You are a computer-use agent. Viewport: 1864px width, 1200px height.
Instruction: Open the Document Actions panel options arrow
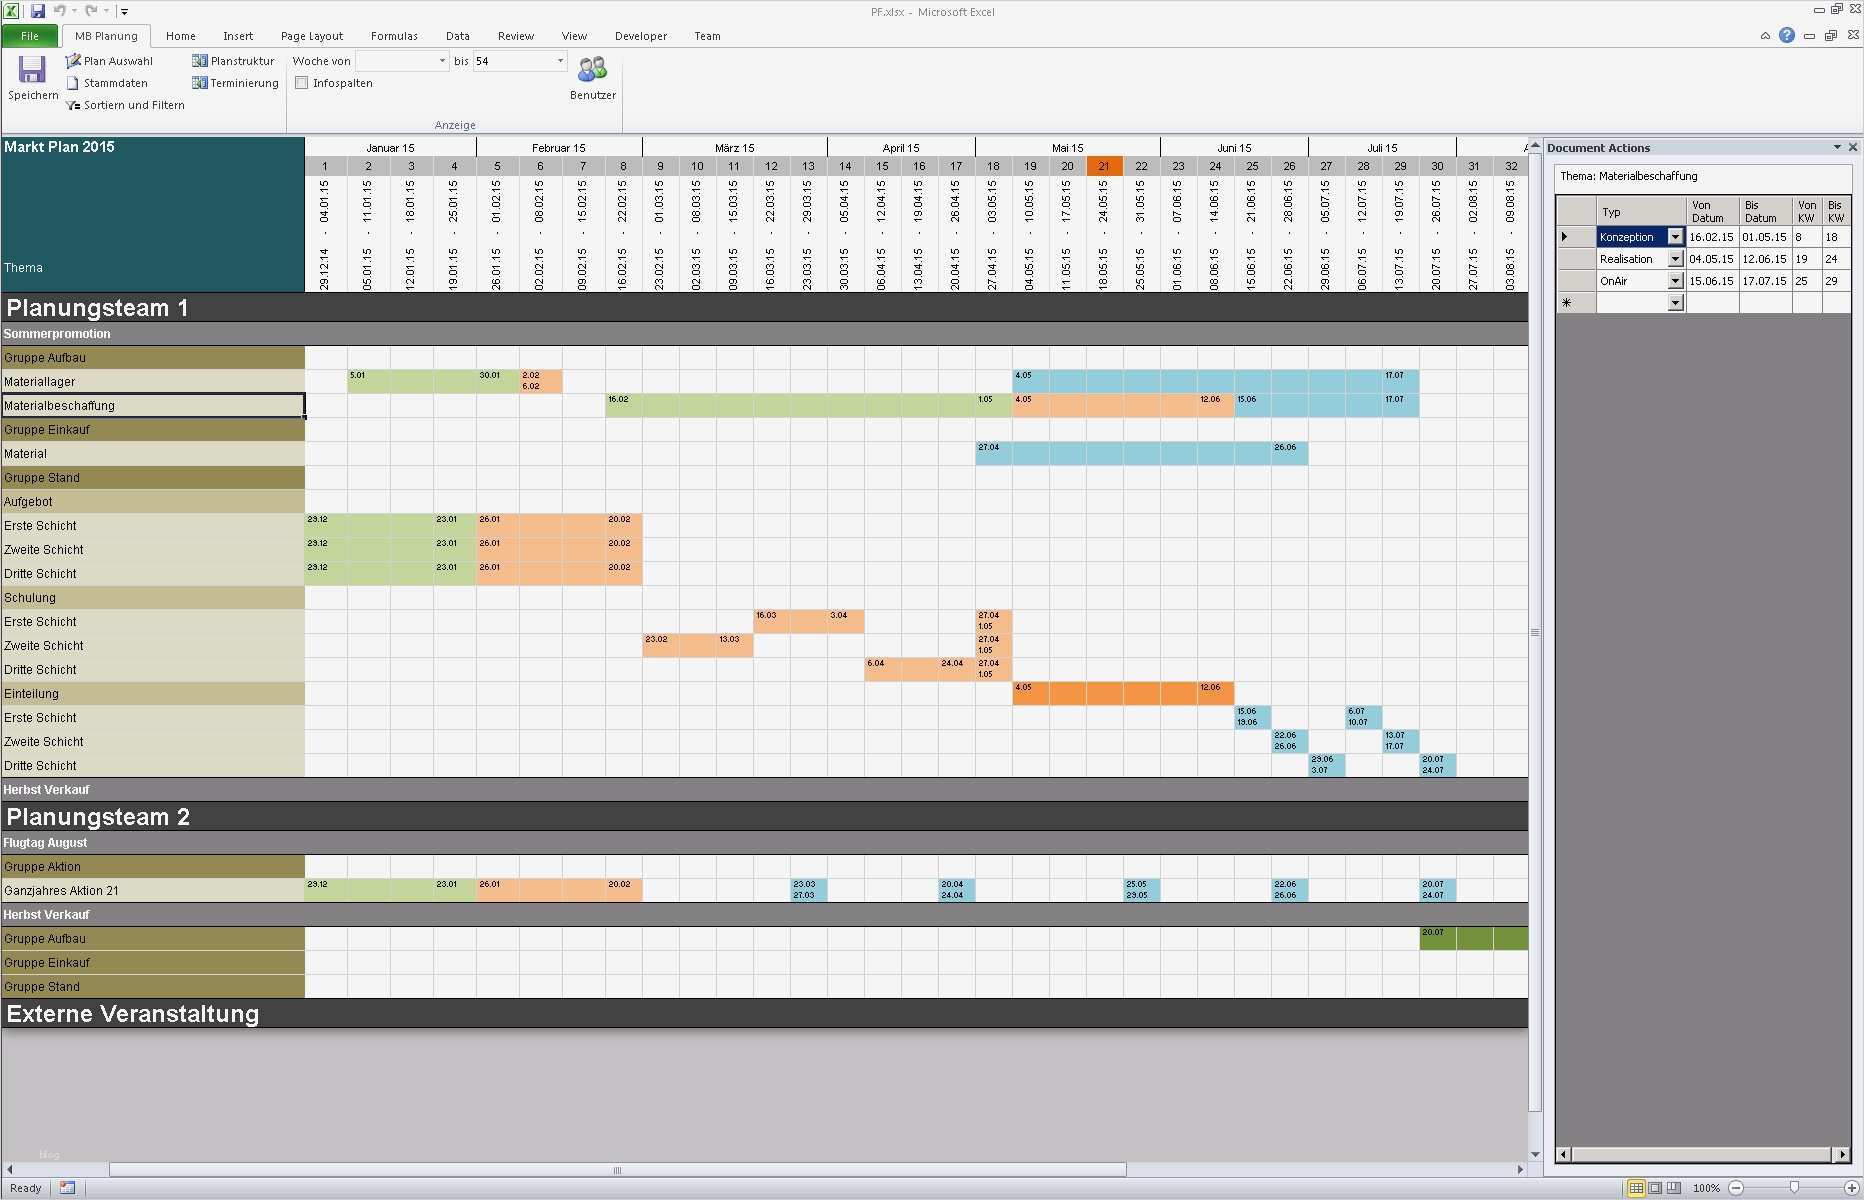[1837, 147]
